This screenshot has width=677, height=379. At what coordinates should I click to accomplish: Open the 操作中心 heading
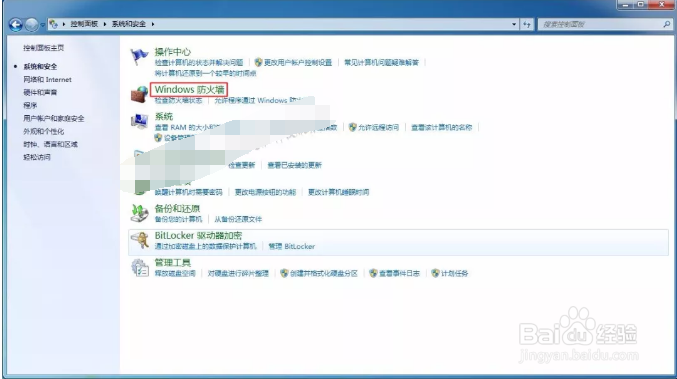tap(173, 52)
